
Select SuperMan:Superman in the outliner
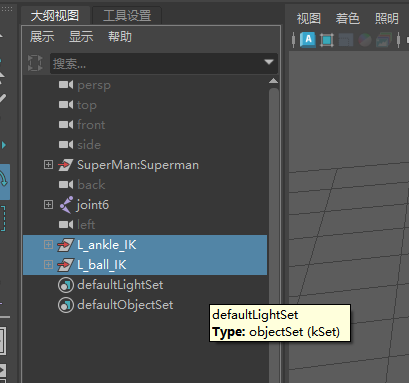coord(145,165)
